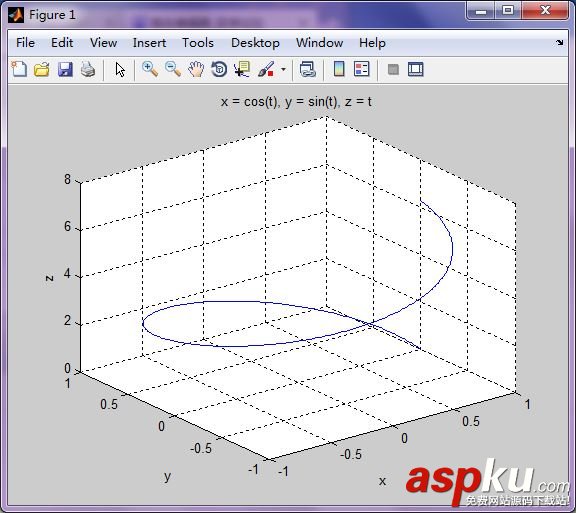
Task: Click the z axis label
Action: pos(49,278)
